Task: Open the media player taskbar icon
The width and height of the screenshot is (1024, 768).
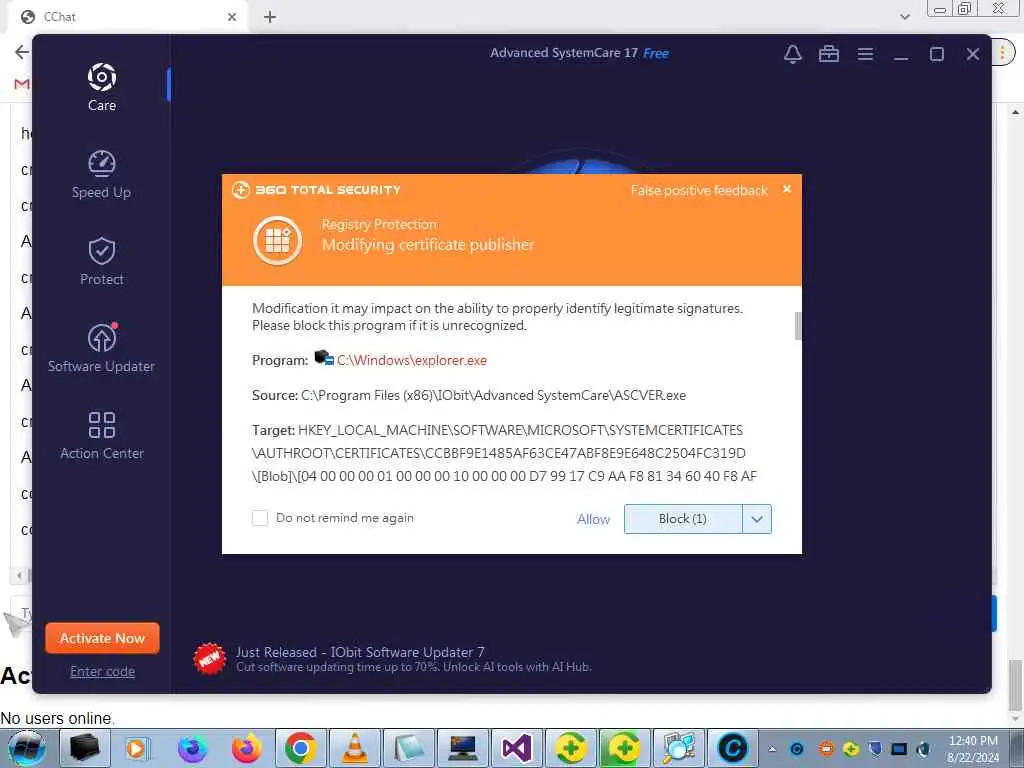Action: pos(136,748)
